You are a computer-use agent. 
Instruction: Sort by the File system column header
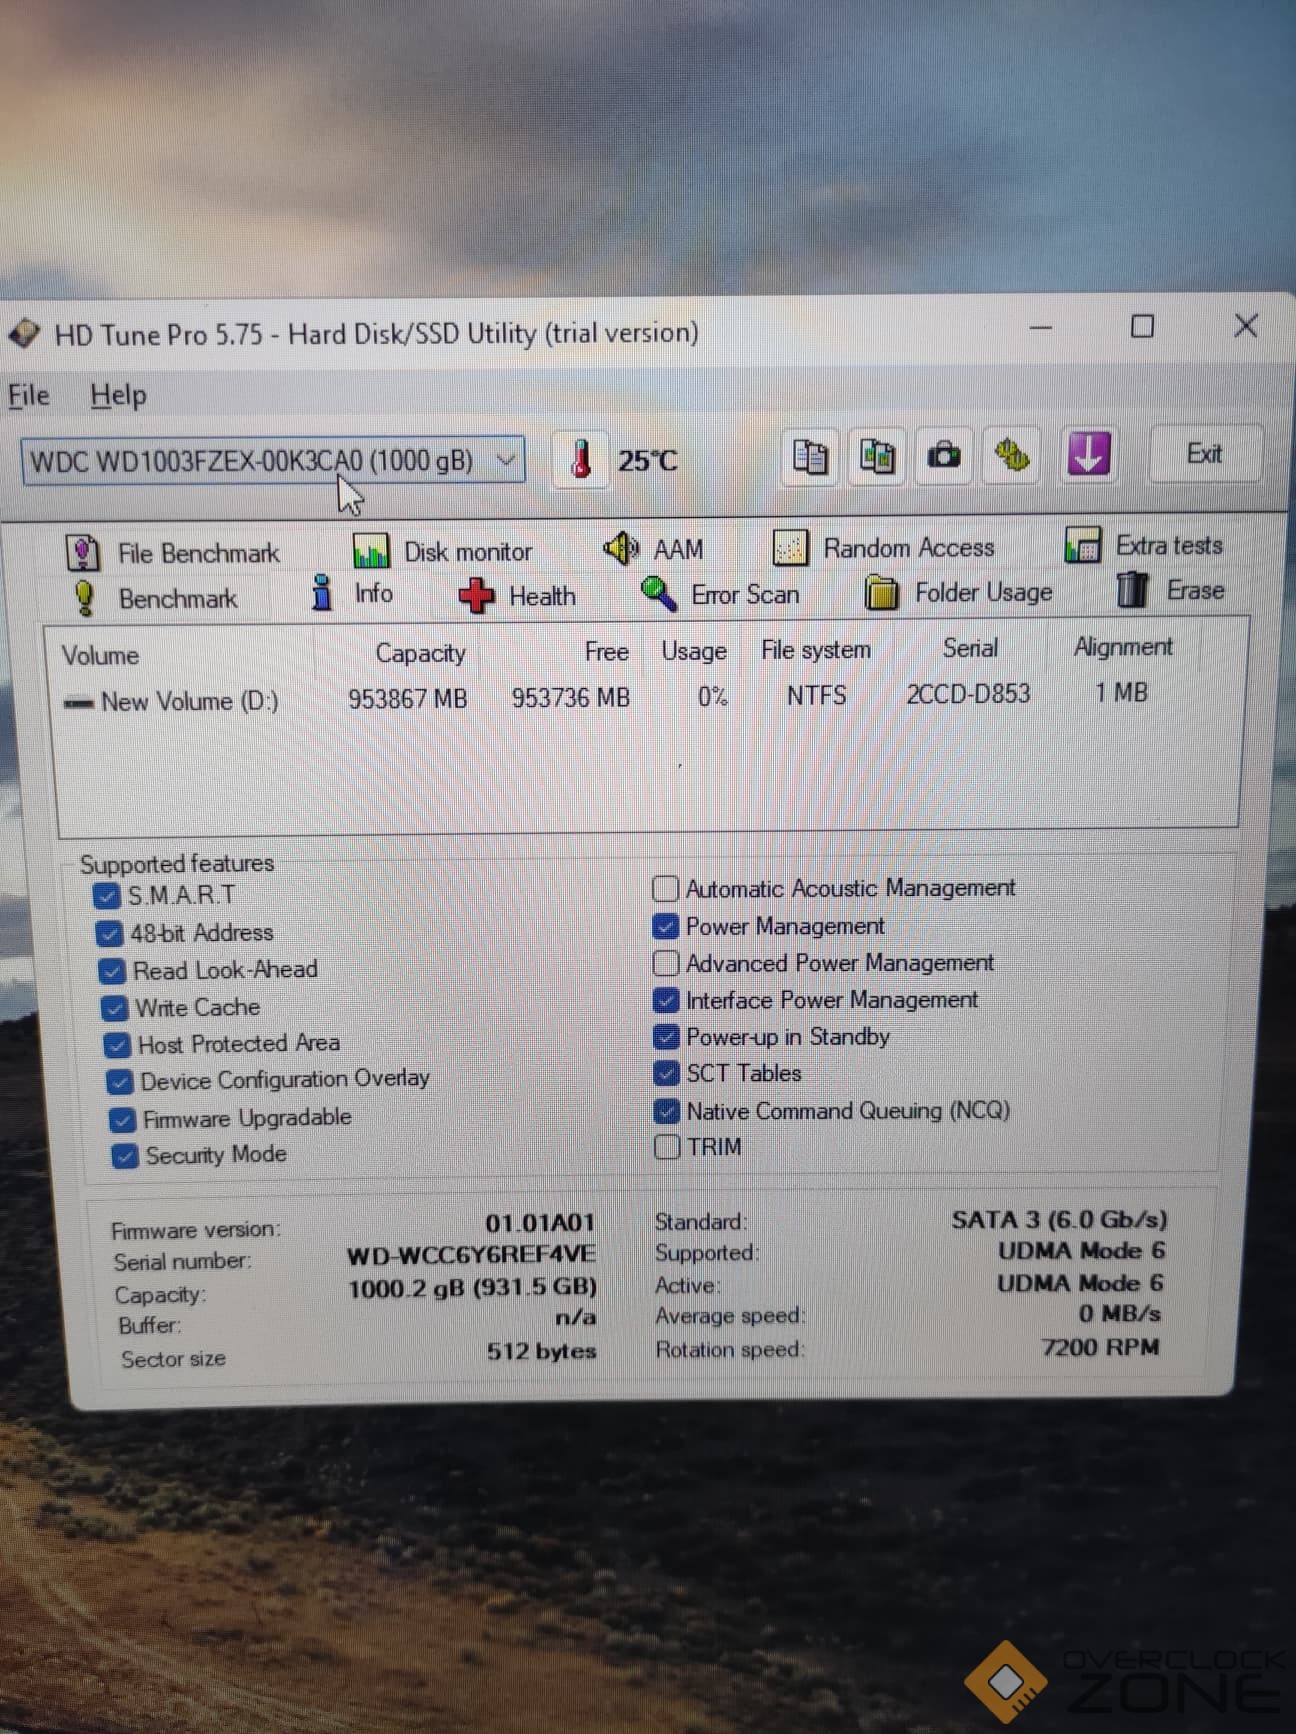click(816, 650)
